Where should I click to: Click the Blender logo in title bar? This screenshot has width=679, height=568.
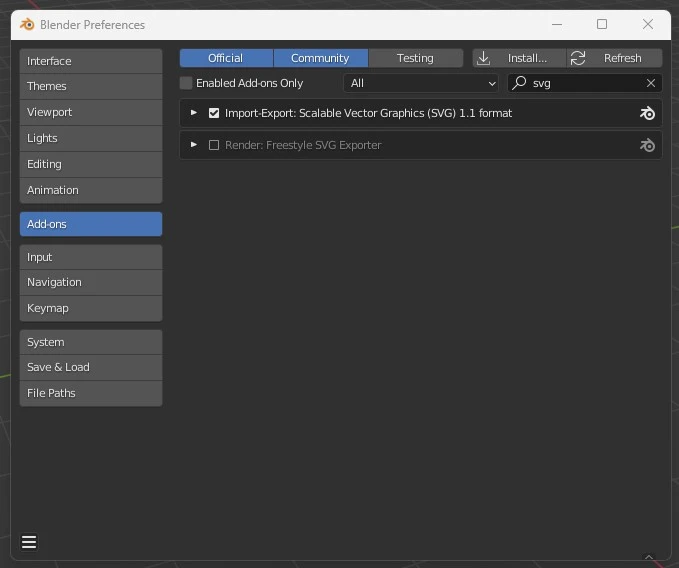pos(27,25)
